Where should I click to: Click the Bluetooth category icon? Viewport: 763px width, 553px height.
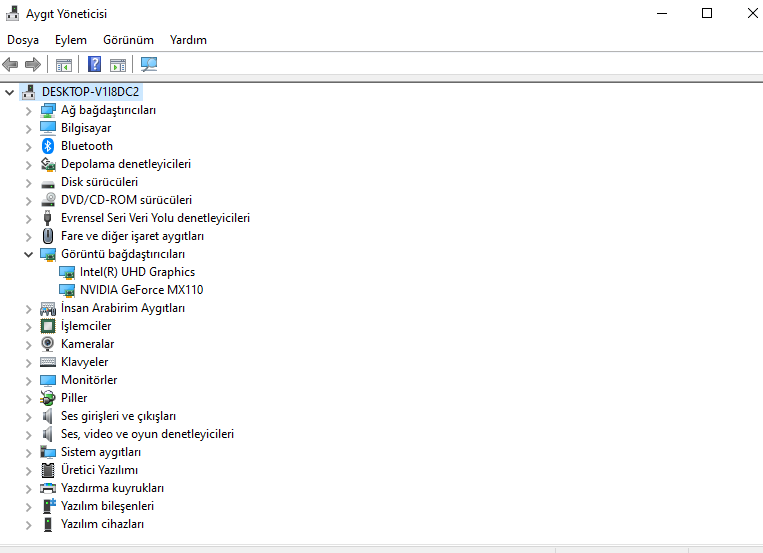click(x=48, y=146)
